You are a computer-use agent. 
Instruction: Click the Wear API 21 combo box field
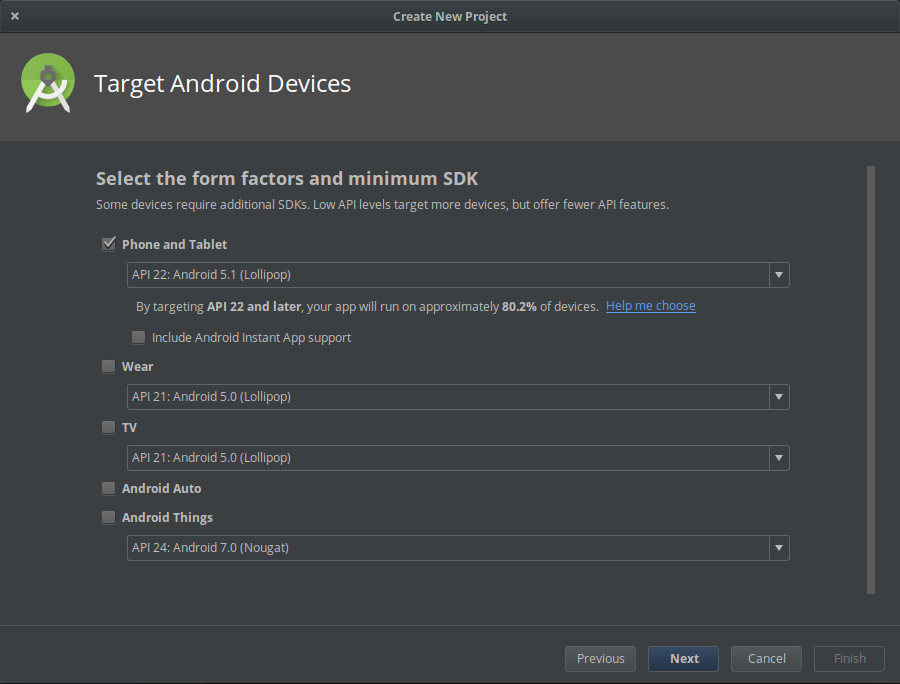click(447, 397)
